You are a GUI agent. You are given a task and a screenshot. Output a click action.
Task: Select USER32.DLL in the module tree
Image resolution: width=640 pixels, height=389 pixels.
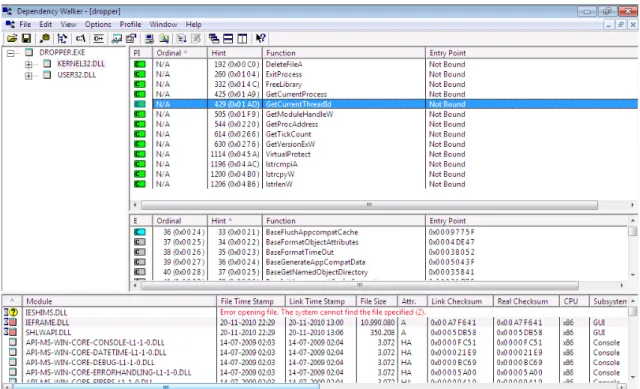(x=76, y=75)
